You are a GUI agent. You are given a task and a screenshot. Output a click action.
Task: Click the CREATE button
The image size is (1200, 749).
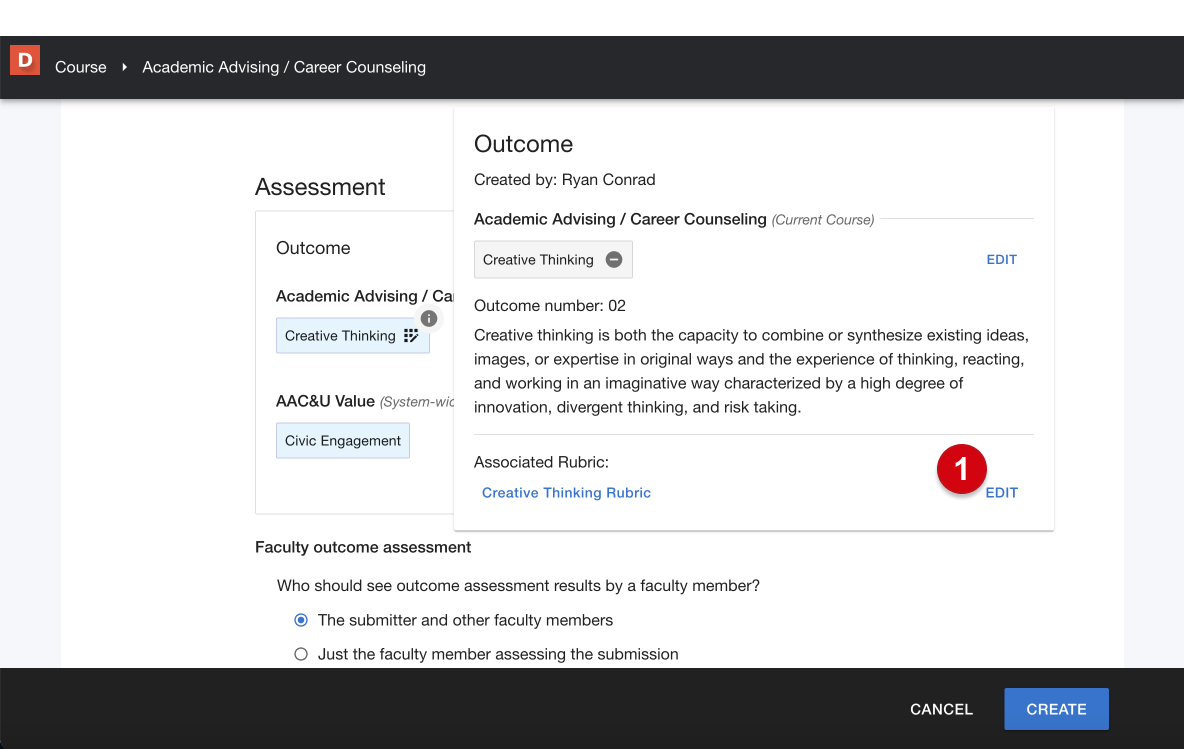(1056, 709)
